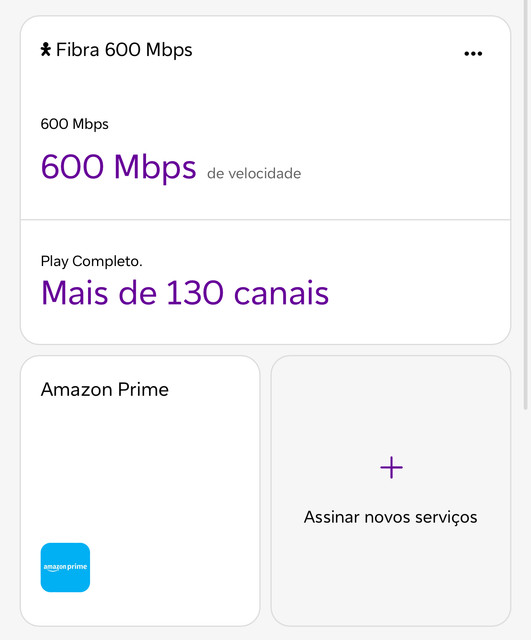Click the TV channels section of the plan card
This screenshot has height=640, width=531.
(265, 282)
